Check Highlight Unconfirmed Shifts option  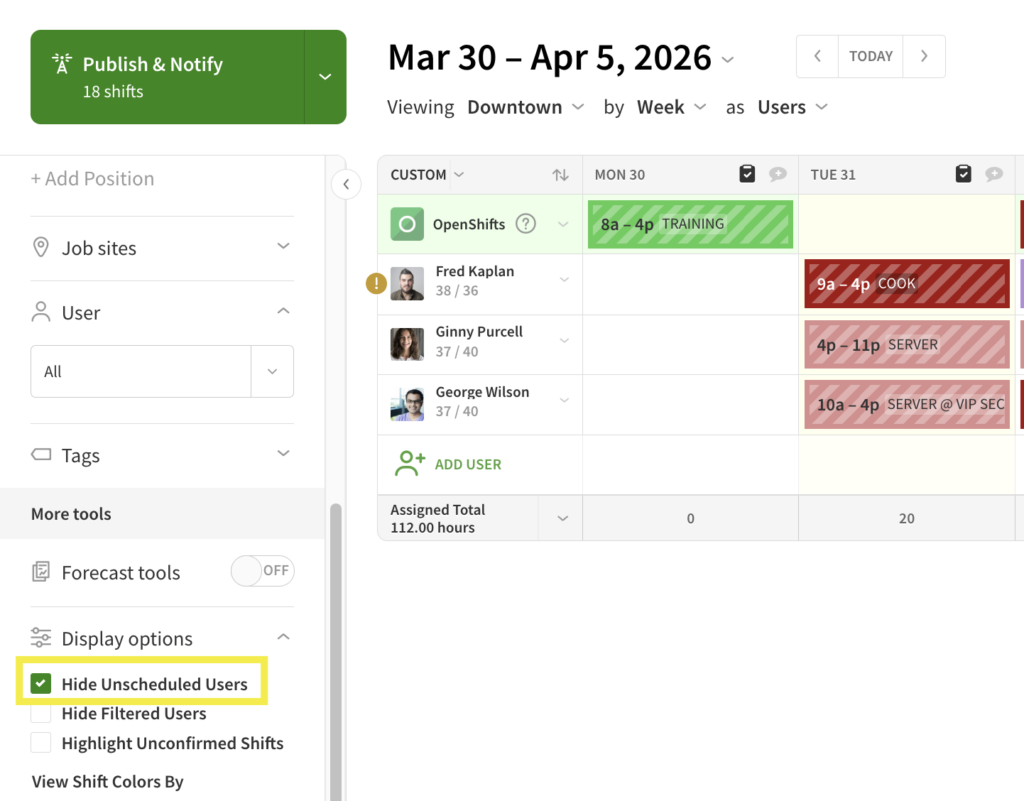(x=41, y=743)
